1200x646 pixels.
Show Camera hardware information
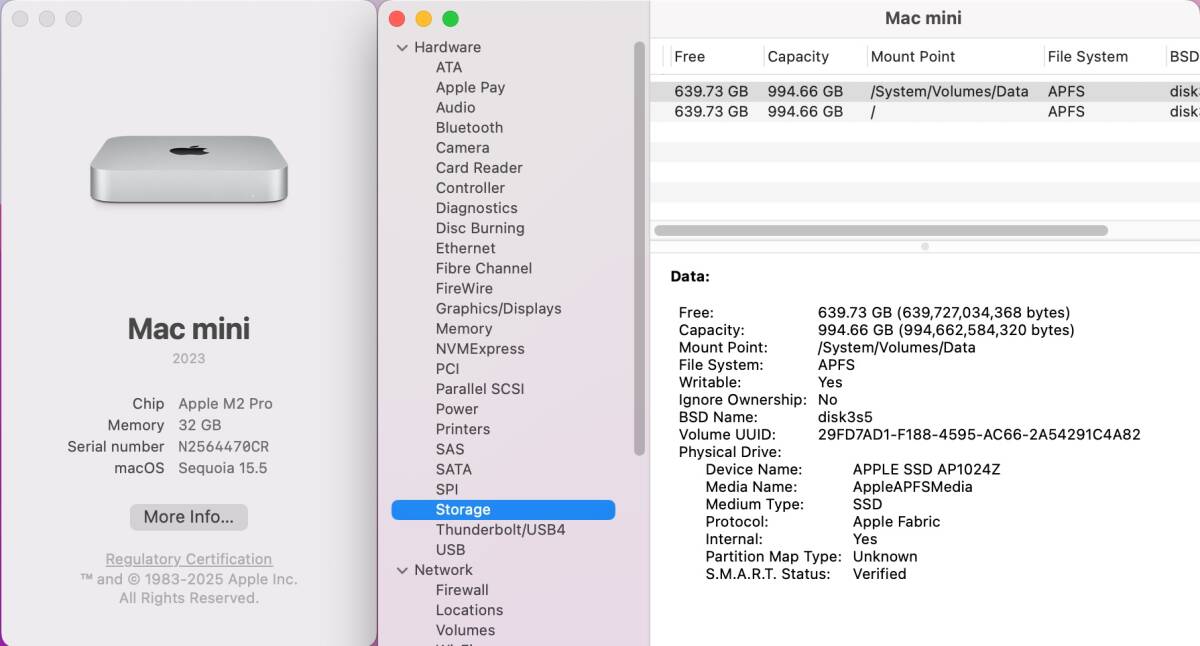pyautogui.click(x=462, y=147)
